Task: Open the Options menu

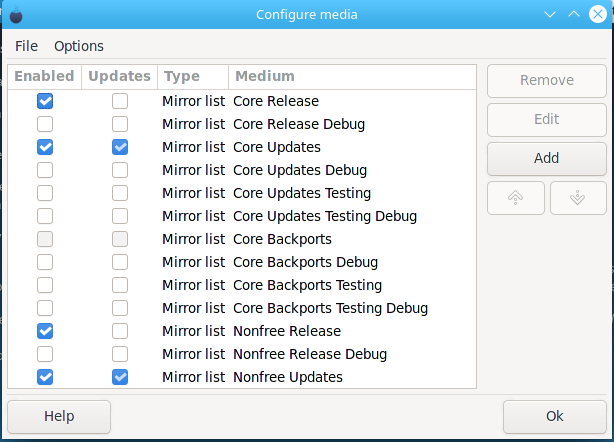Action: [x=79, y=46]
